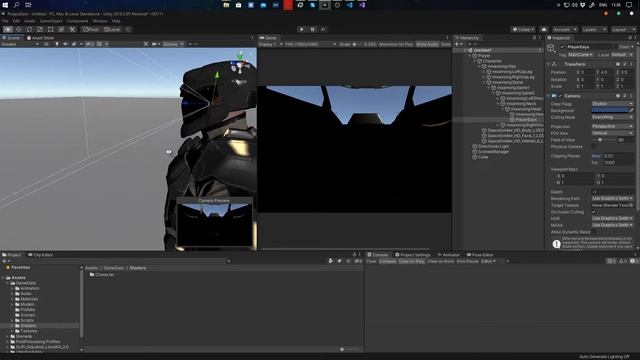
Task: Open Transform component preset icon
Action: [624, 64]
